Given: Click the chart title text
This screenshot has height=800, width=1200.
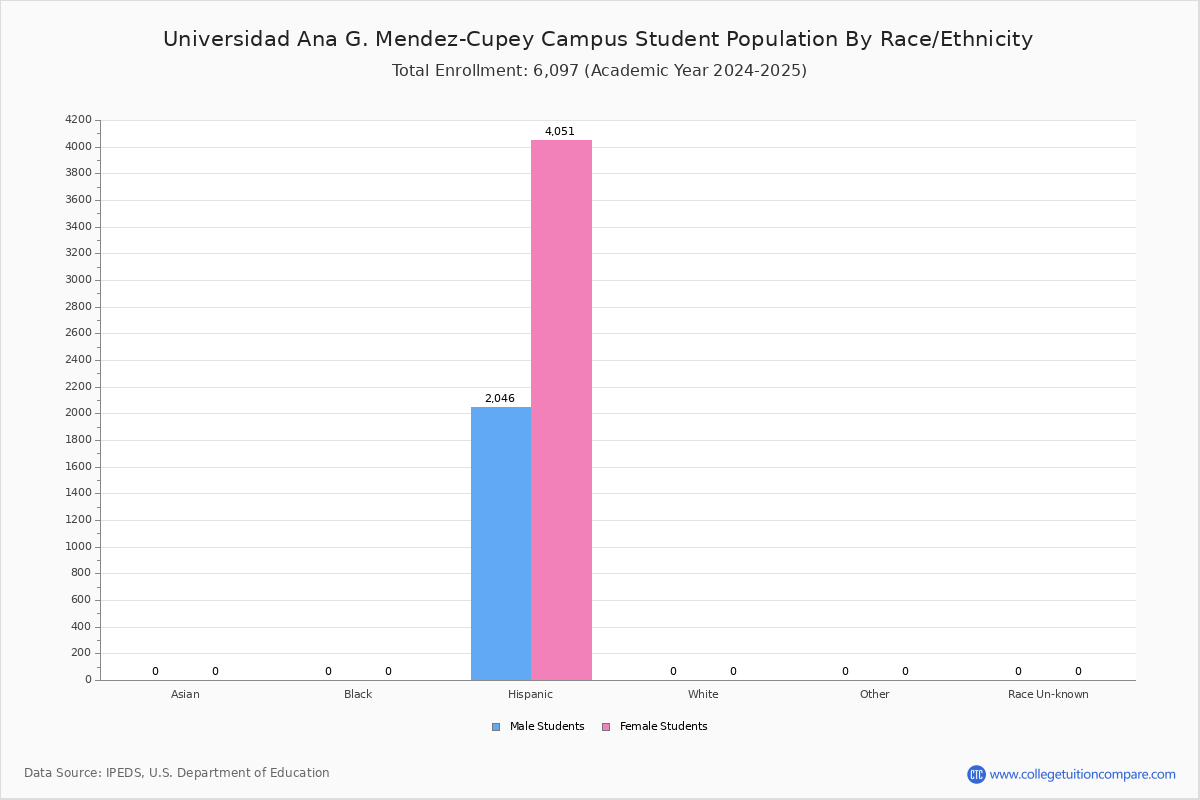Looking at the screenshot, I should pos(598,39).
